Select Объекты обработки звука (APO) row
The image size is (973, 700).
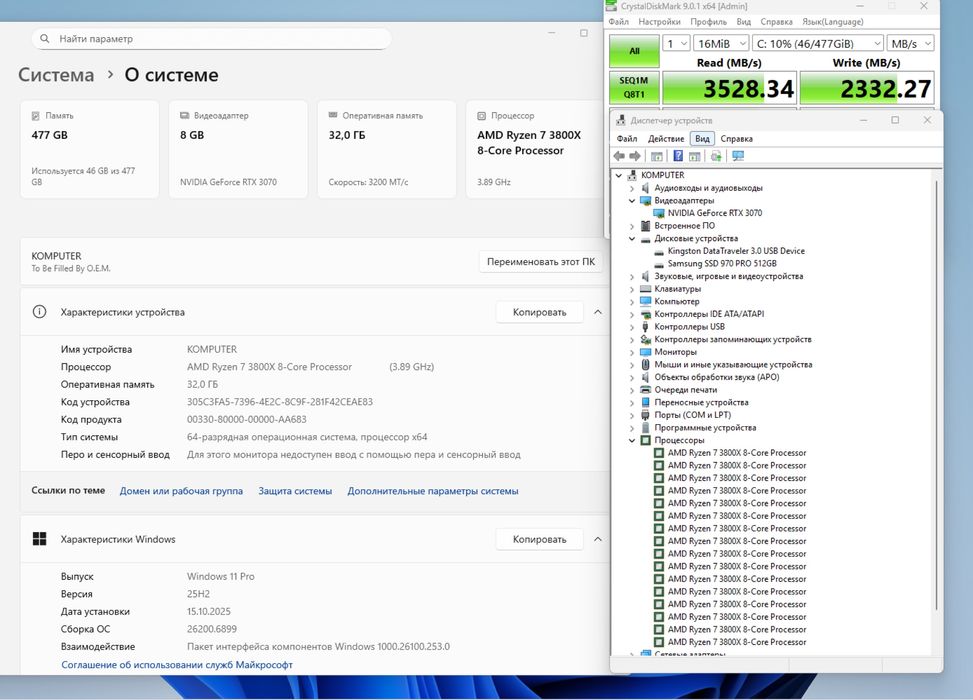717,377
